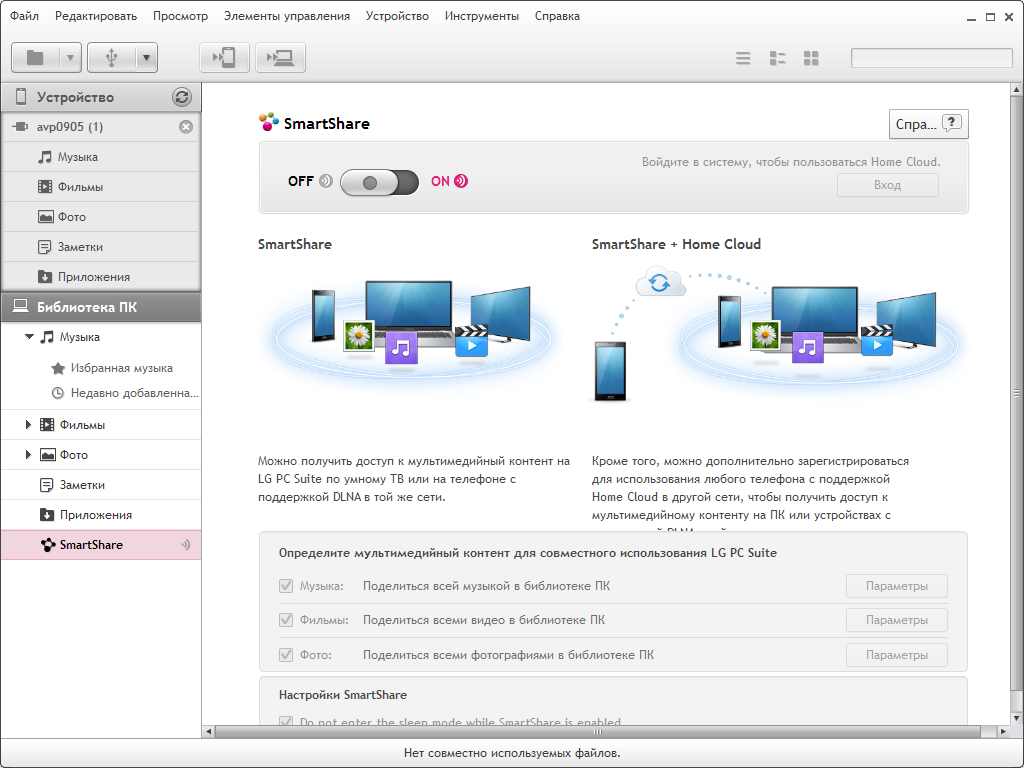
Task: Click the folder icon in the toolbar
Action: click(35, 58)
